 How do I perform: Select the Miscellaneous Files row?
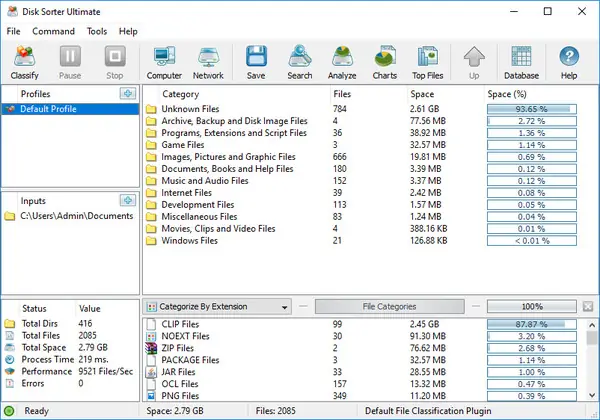pos(362,217)
